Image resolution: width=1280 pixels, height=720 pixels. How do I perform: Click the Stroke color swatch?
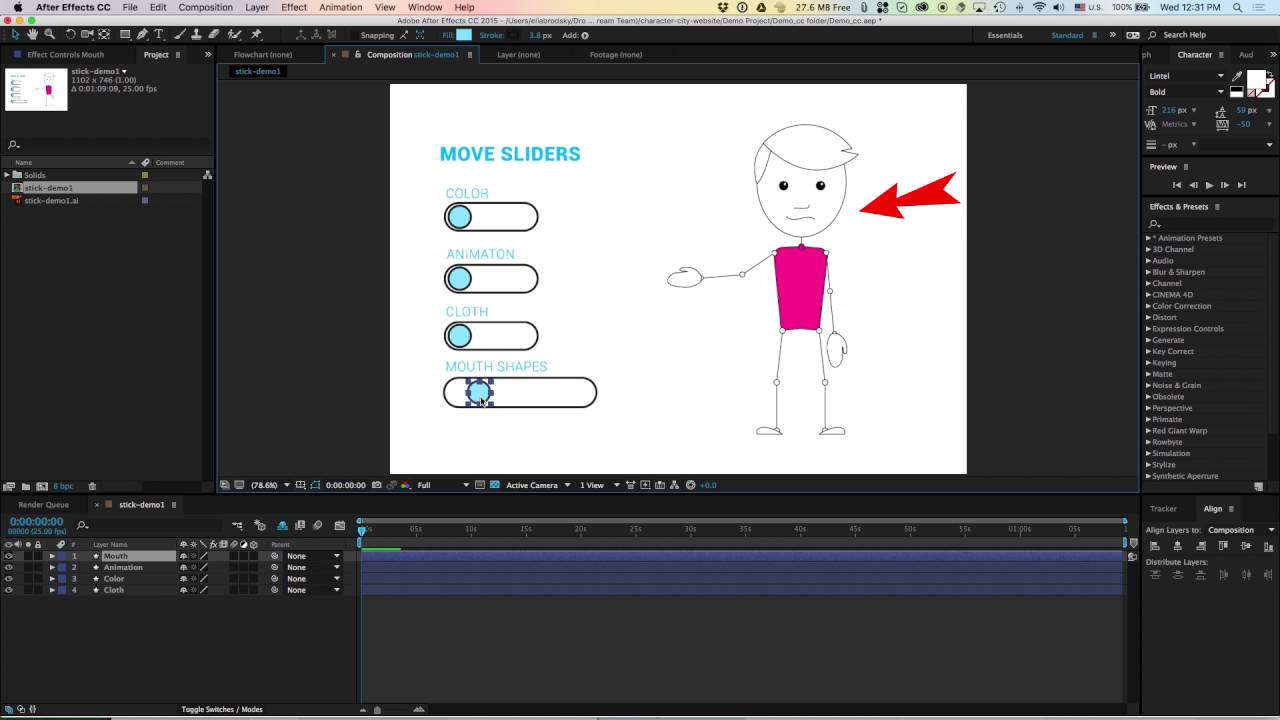(x=513, y=35)
